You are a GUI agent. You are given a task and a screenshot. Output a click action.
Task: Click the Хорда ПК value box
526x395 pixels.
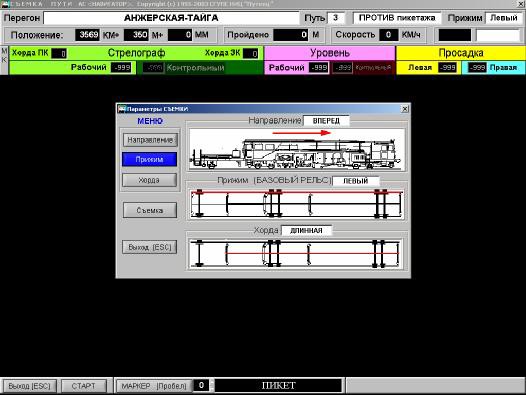(59, 53)
